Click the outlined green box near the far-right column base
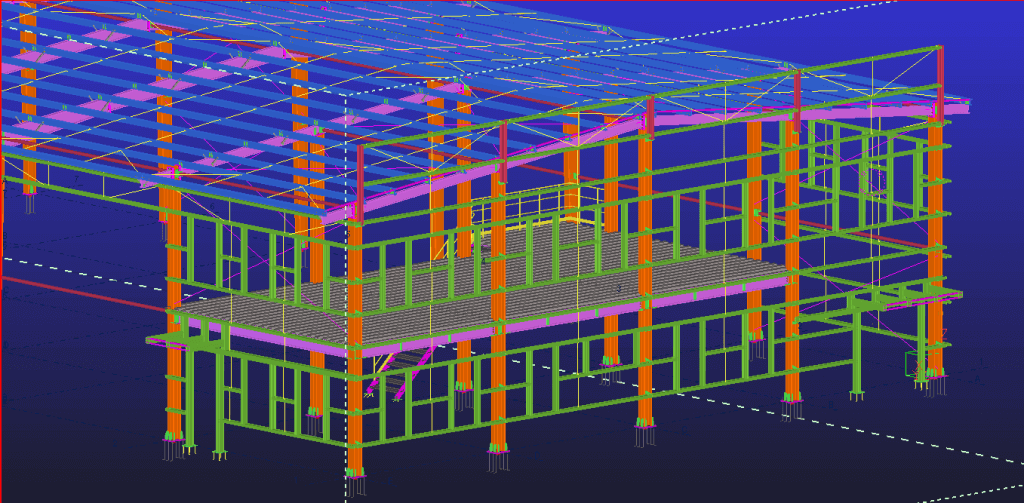The width and height of the screenshot is (1024, 503). point(914,362)
